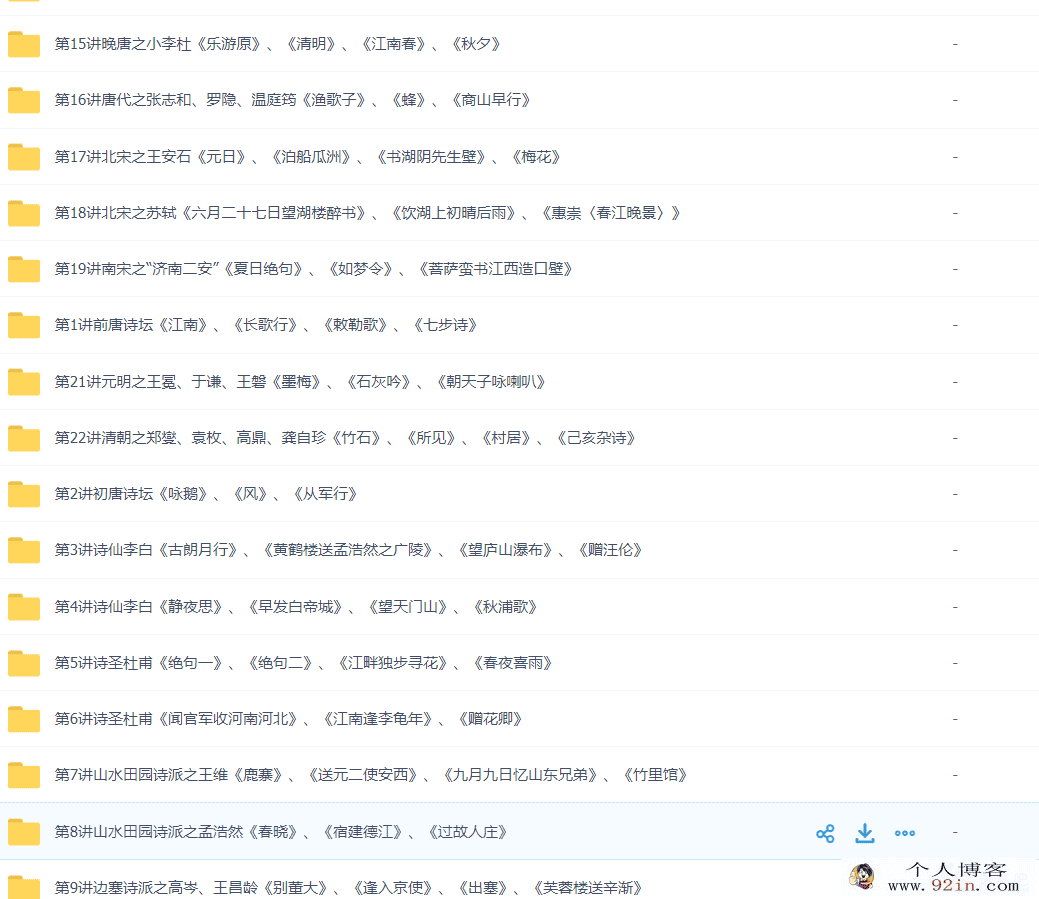Open folder 第15讲晚唐之小李杜《乐游原》
The width and height of the screenshot is (1039, 899).
click(278, 44)
